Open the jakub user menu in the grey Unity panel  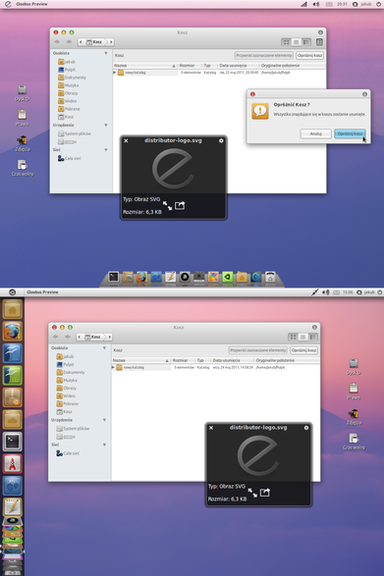[x=369, y=292]
